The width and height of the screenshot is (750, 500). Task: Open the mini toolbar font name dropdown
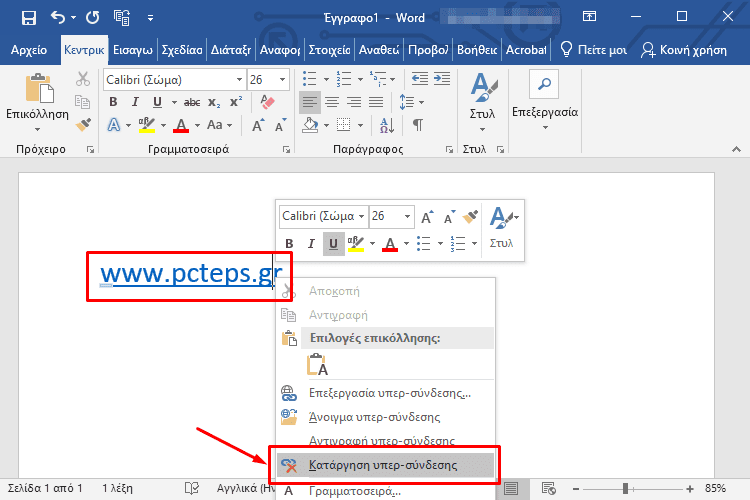362,216
